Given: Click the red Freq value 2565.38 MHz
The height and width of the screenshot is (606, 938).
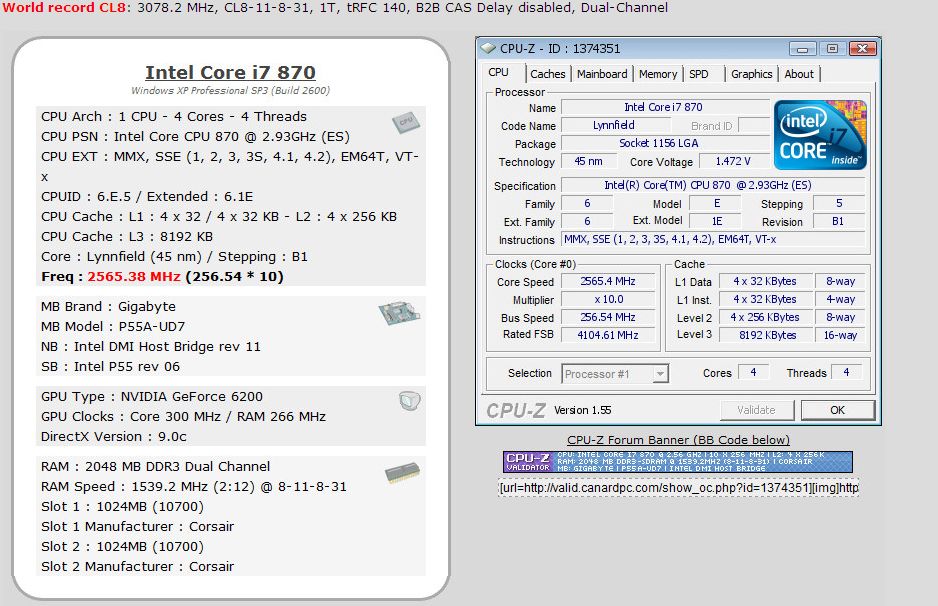Looking at the screenshot, I should click(x=134, y=276).
